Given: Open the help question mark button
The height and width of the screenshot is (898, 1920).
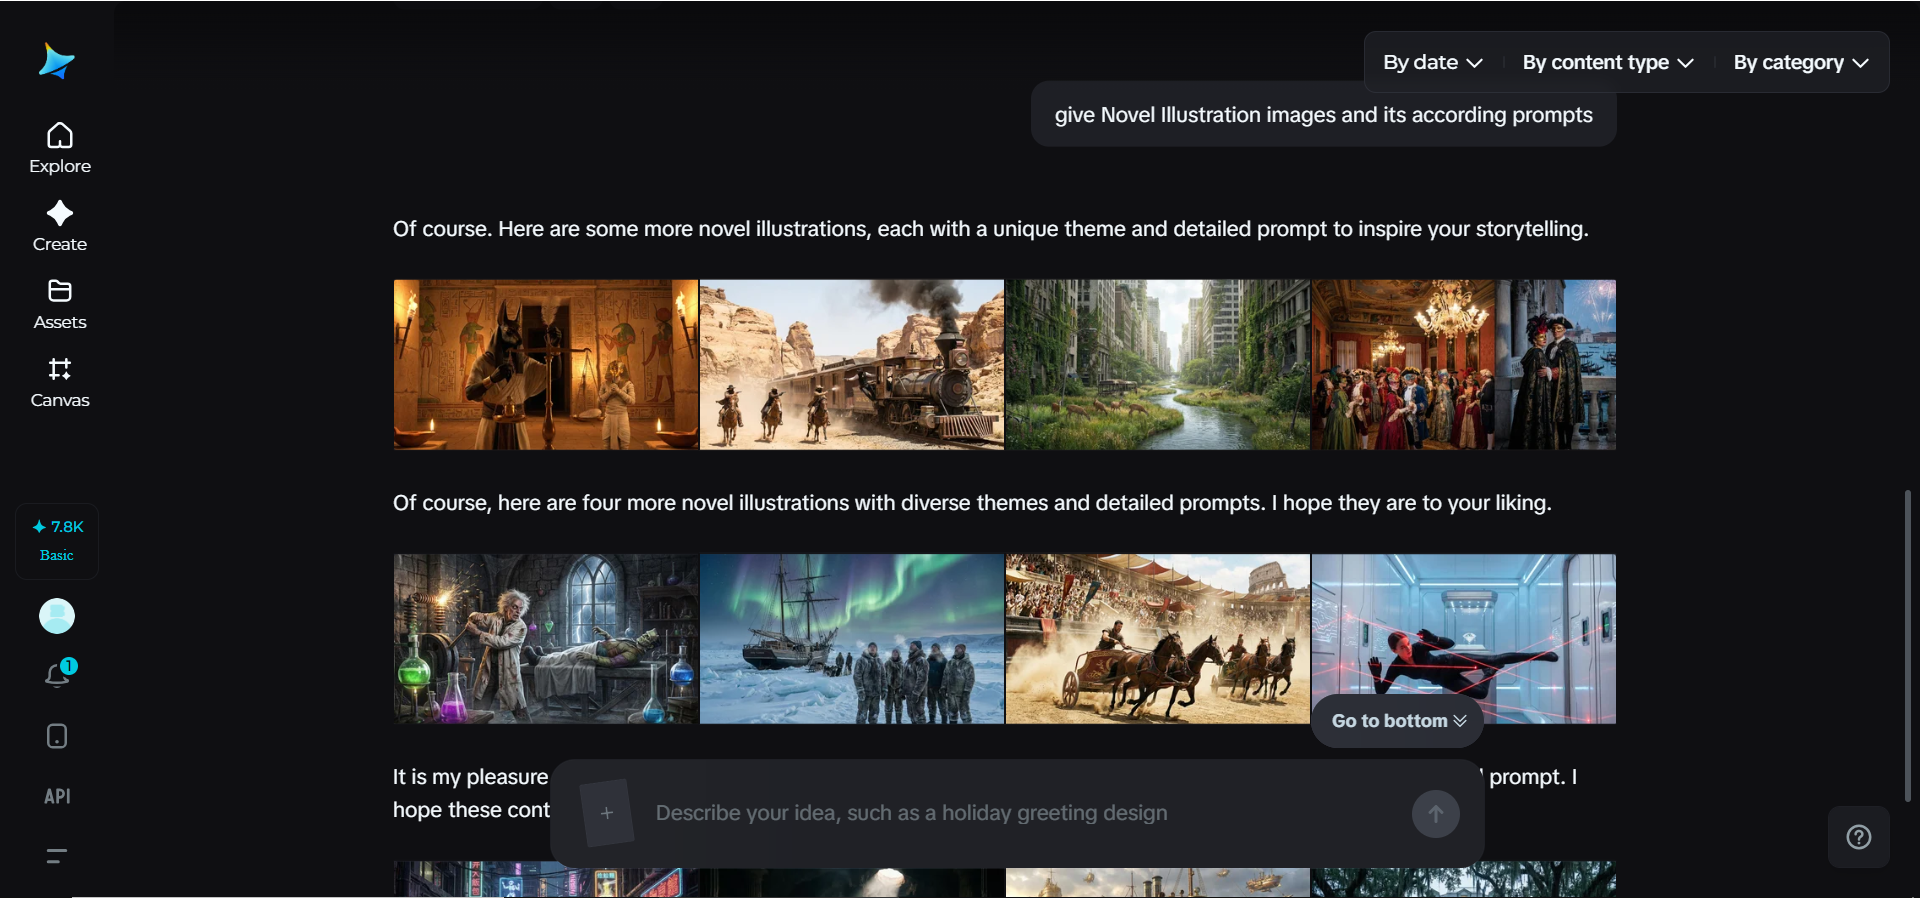Looking at the screenshot, I should (x=1859, y=837).
